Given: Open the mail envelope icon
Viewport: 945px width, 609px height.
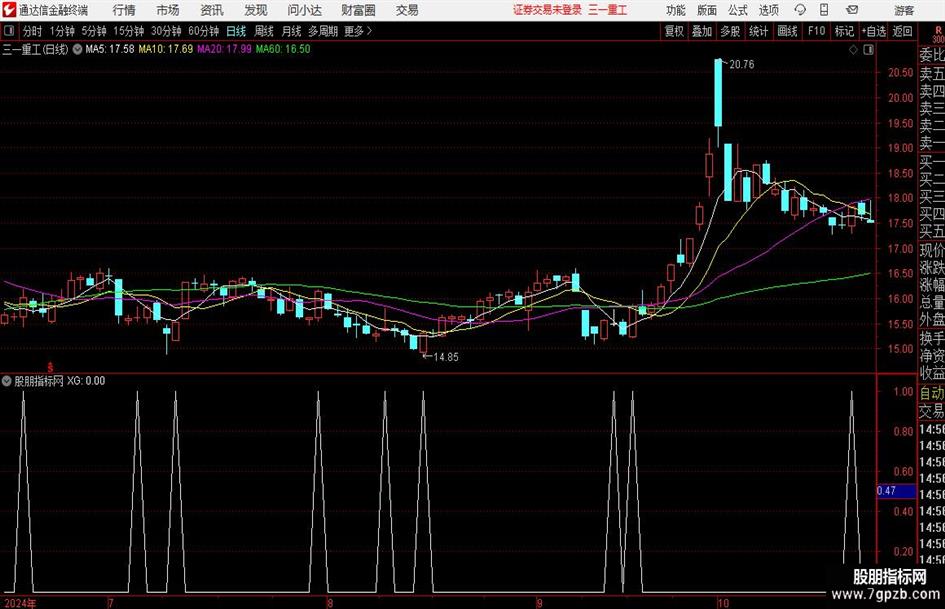Looking at the screenshot, I should (x=852, y=10).
